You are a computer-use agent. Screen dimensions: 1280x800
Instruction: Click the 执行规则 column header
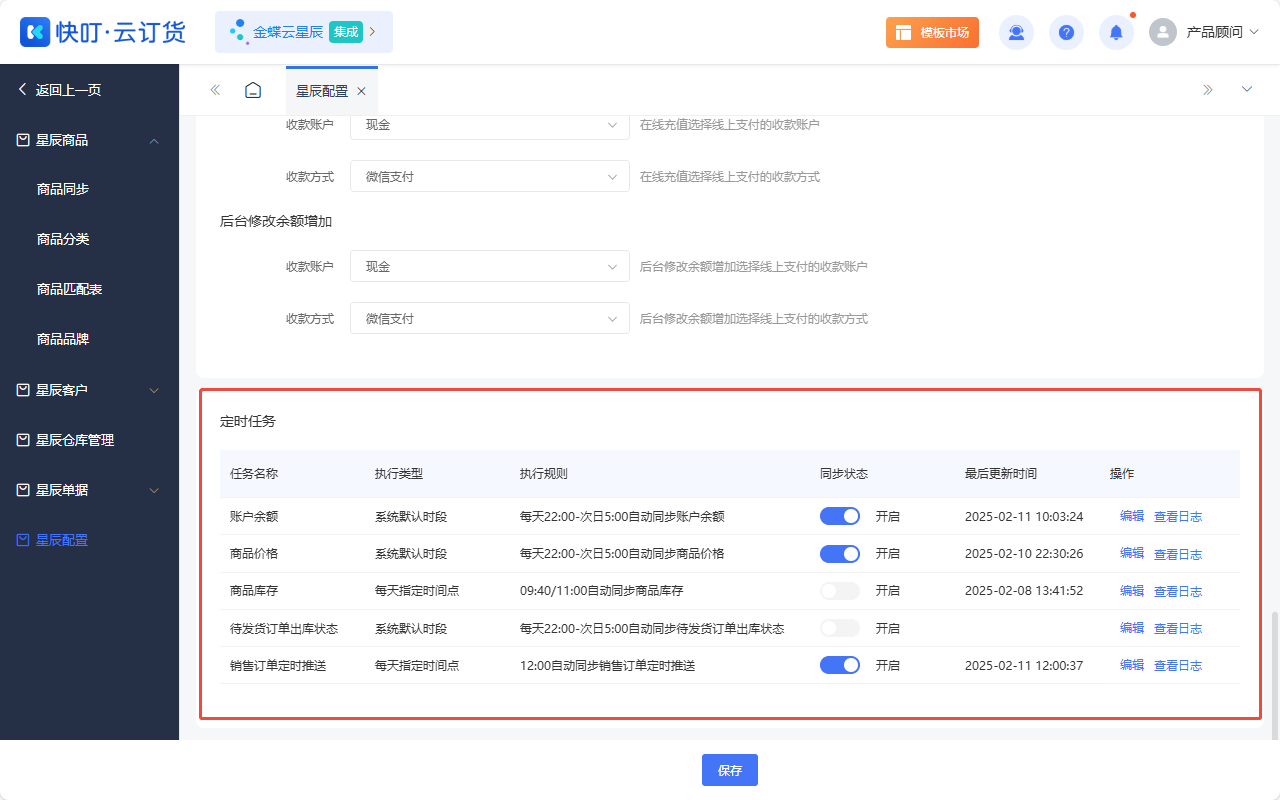(x=544, y=473)
